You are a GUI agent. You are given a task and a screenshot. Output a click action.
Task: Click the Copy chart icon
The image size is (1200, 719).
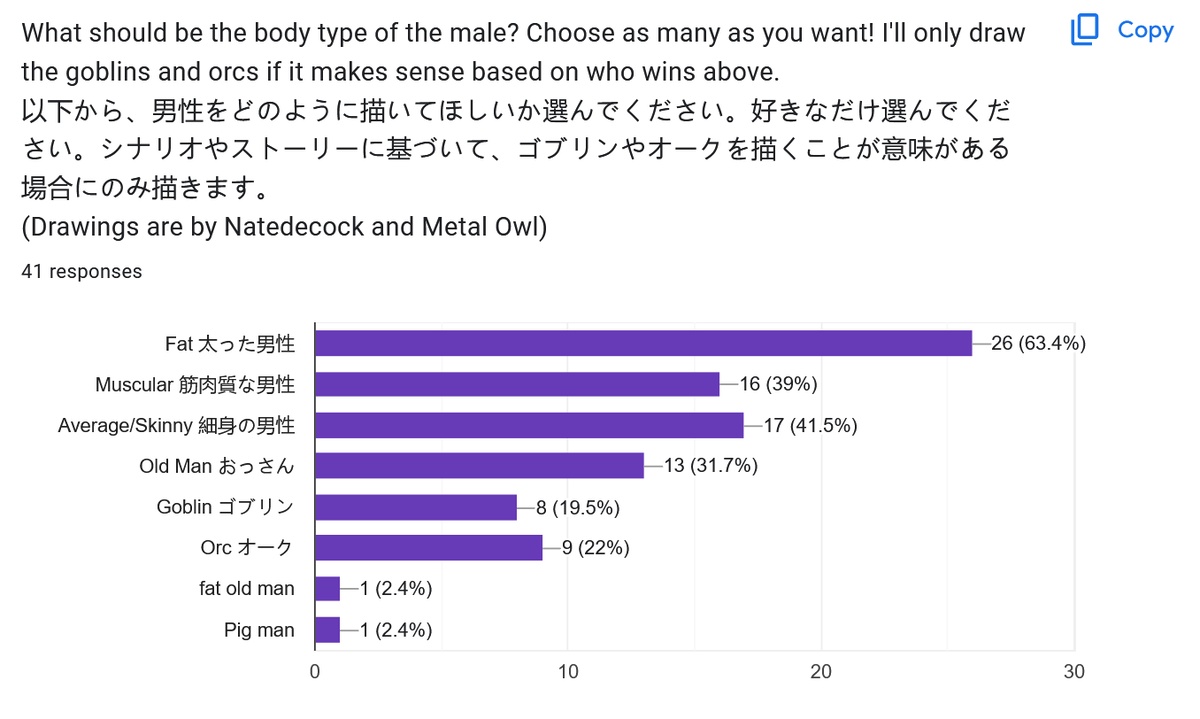(1084, 31)
